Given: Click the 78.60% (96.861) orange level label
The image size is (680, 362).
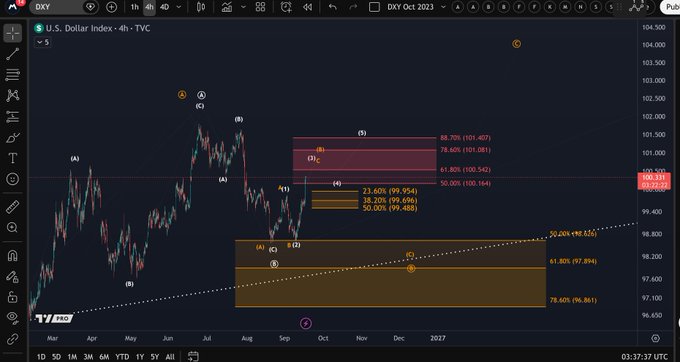Looking at the screenshot, I should tap(573, 300).
